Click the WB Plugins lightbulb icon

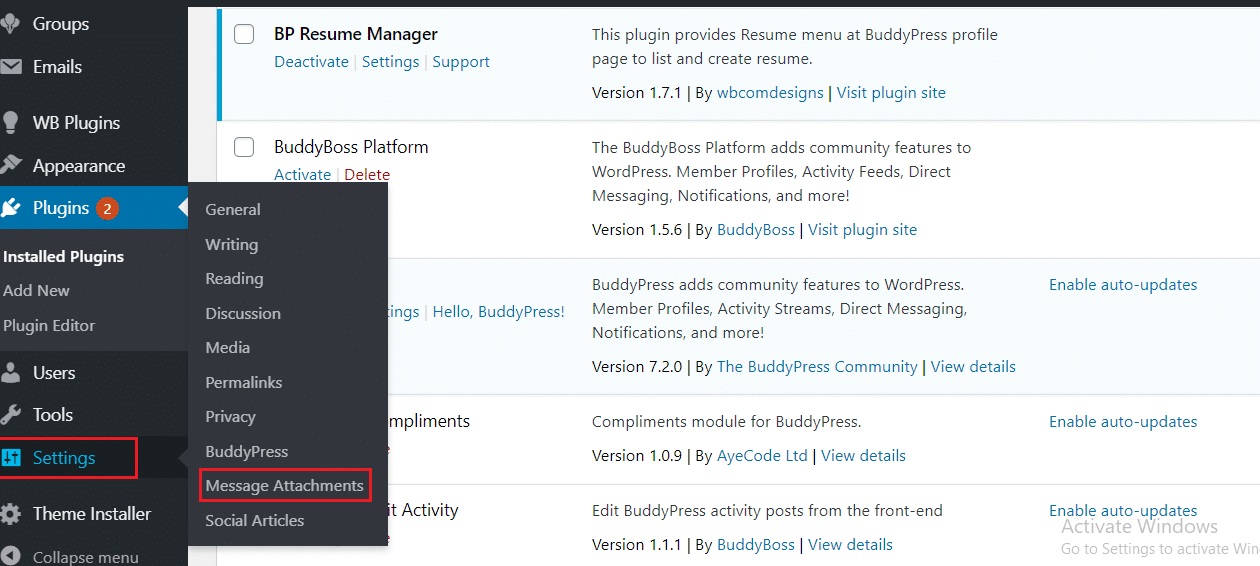coord(10,123)
